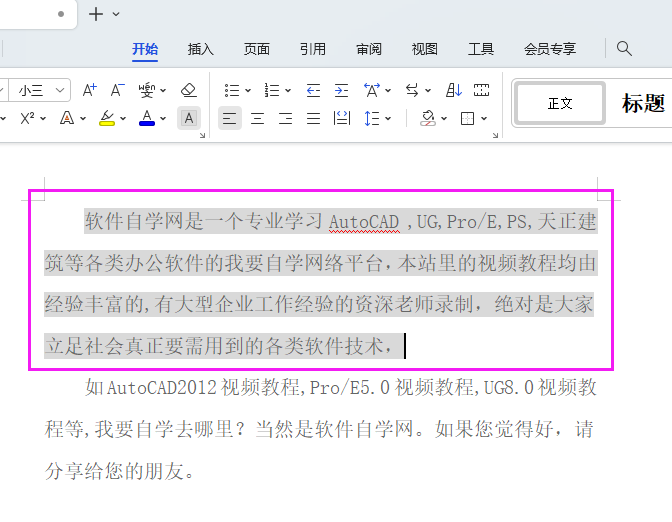Click the distributed alignment icon
The width and height of the screenshot is (672, 522).
[342, 118]
